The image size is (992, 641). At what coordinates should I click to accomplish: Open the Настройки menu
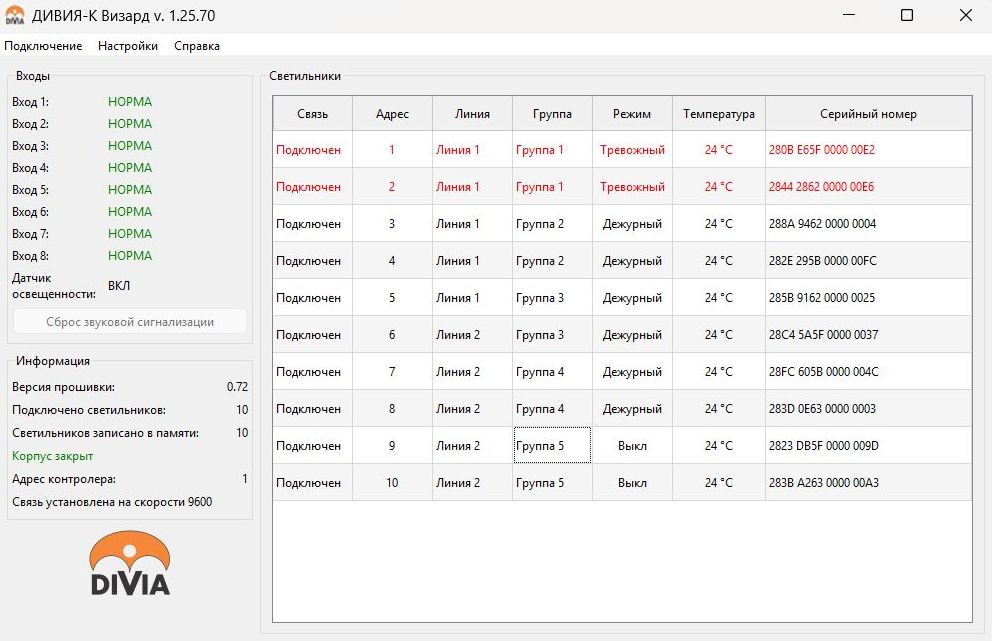click(x=128, y=46)
